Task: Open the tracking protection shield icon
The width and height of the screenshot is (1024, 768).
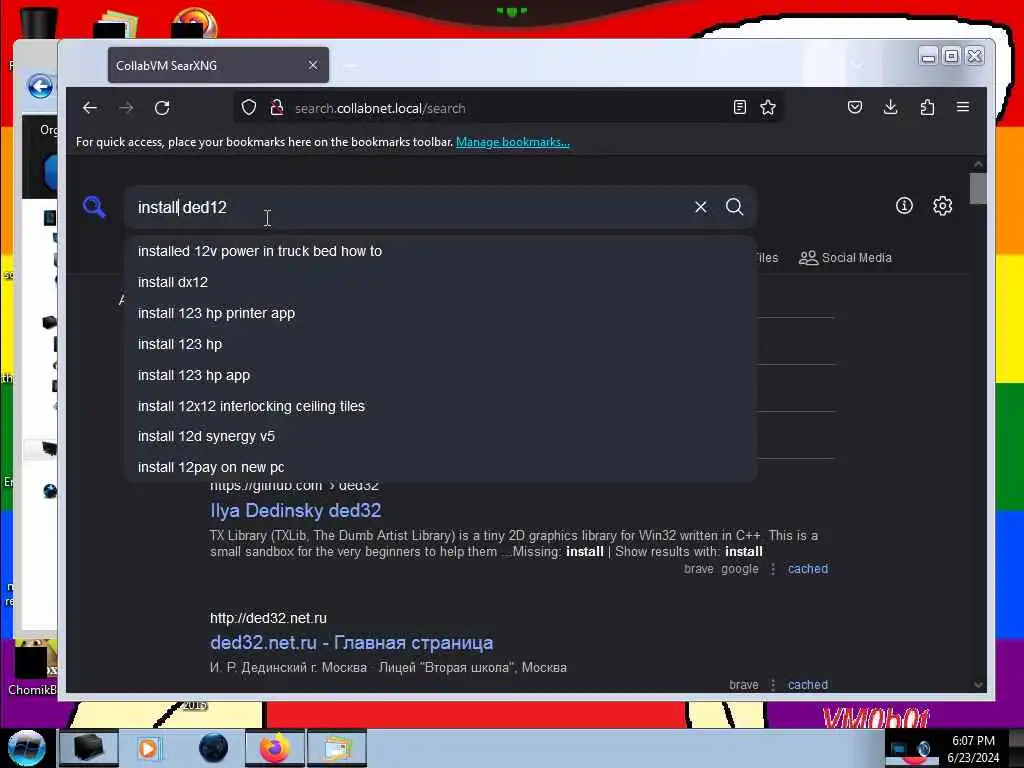Action: (x=249, y=107)
